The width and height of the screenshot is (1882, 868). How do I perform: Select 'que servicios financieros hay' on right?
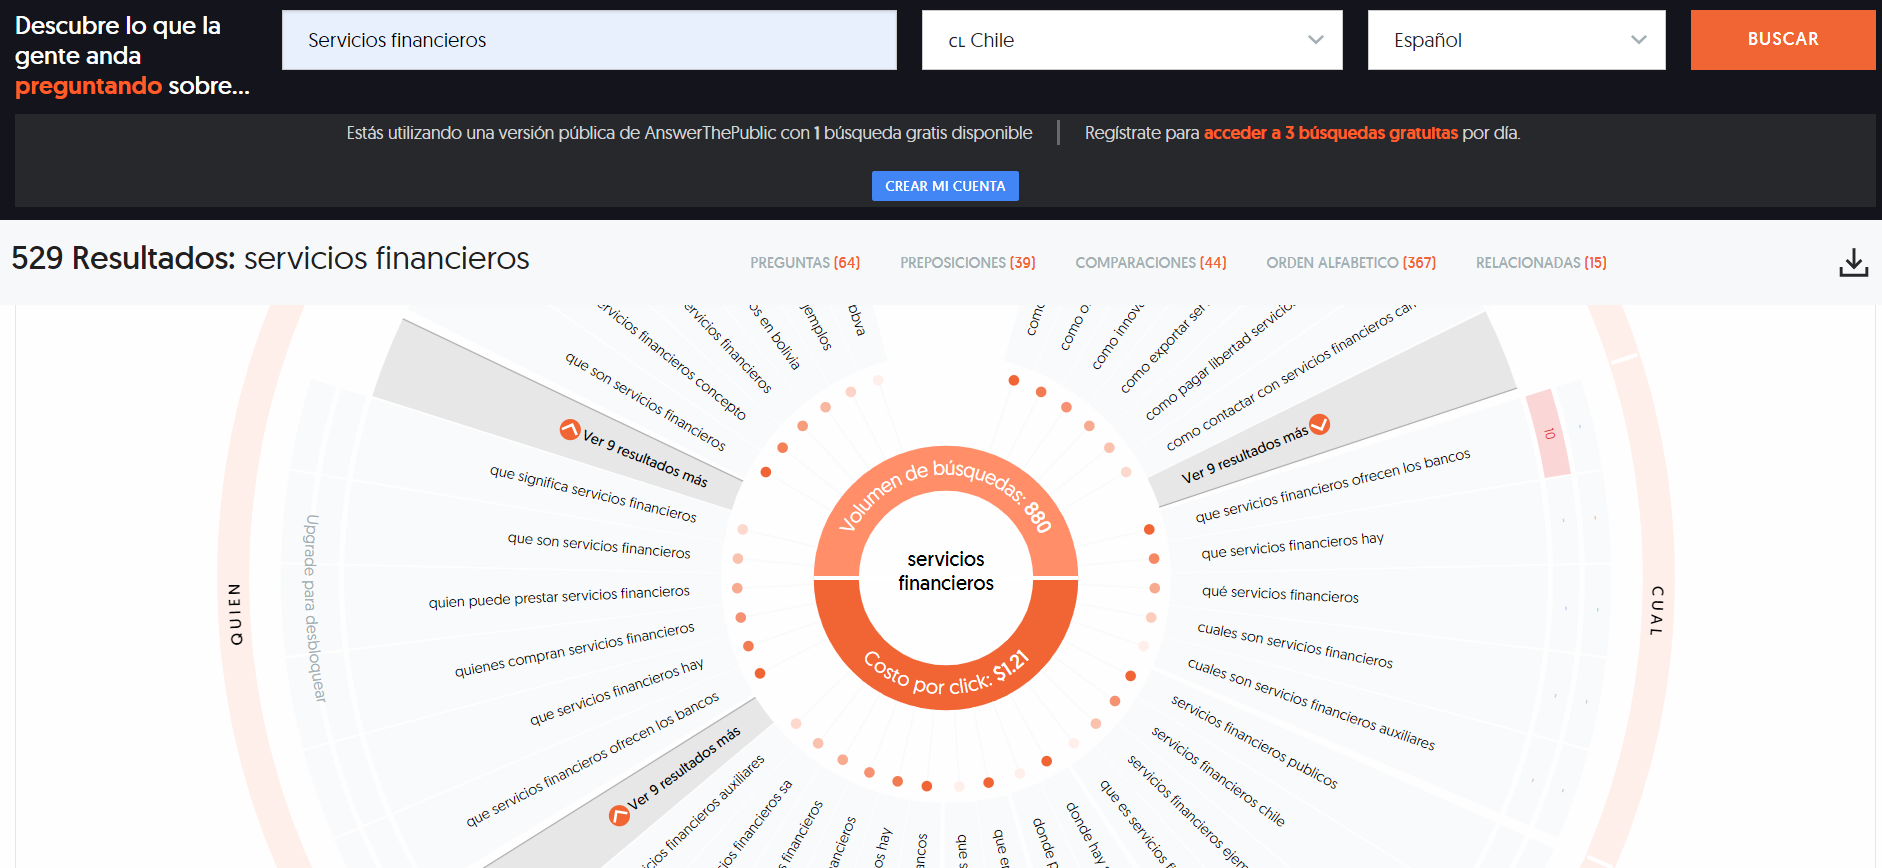(1292, 546)
